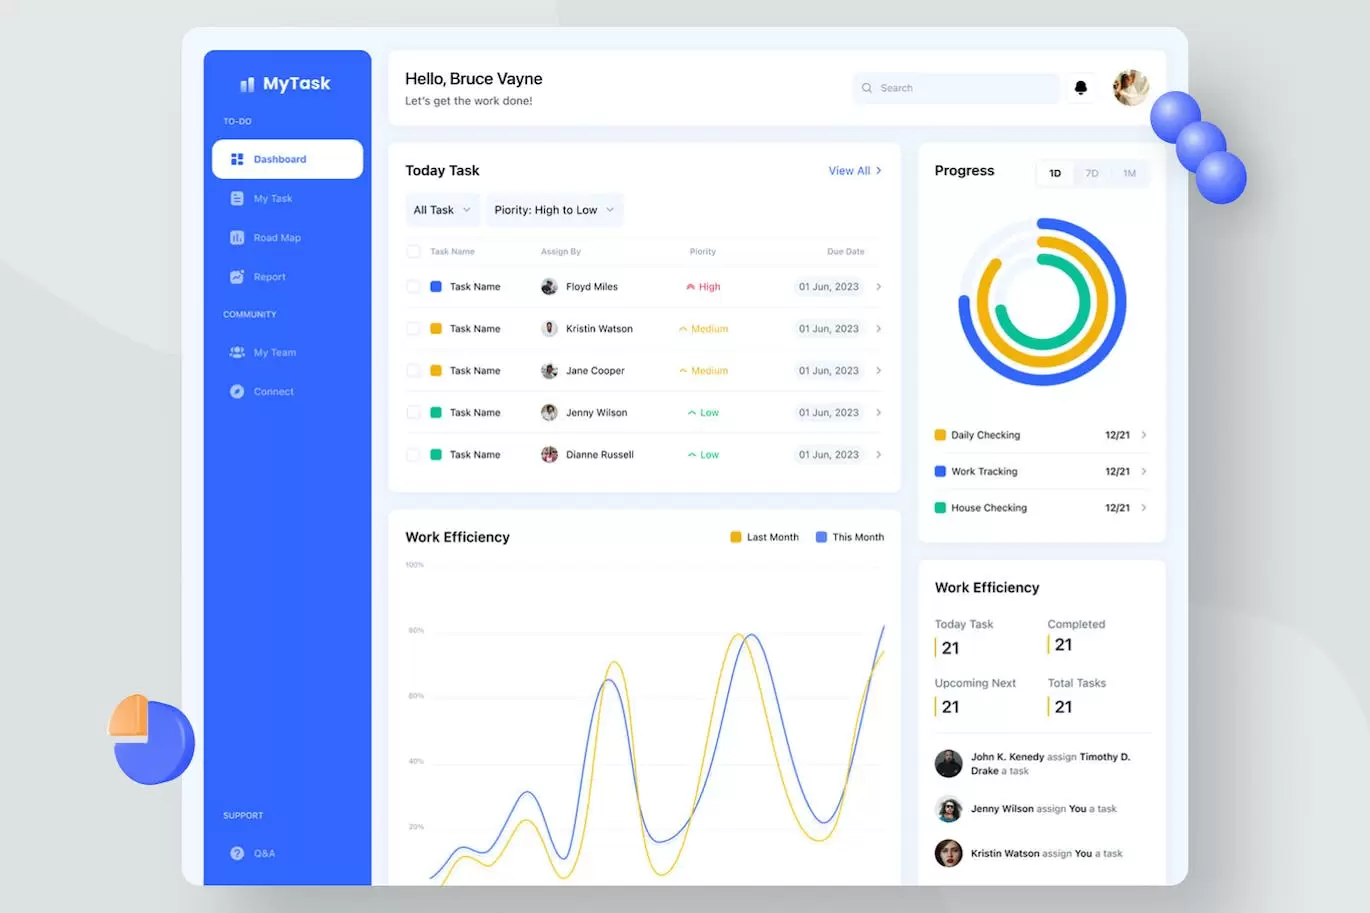Click Floyd Miles avatar icon

[549, 287]
